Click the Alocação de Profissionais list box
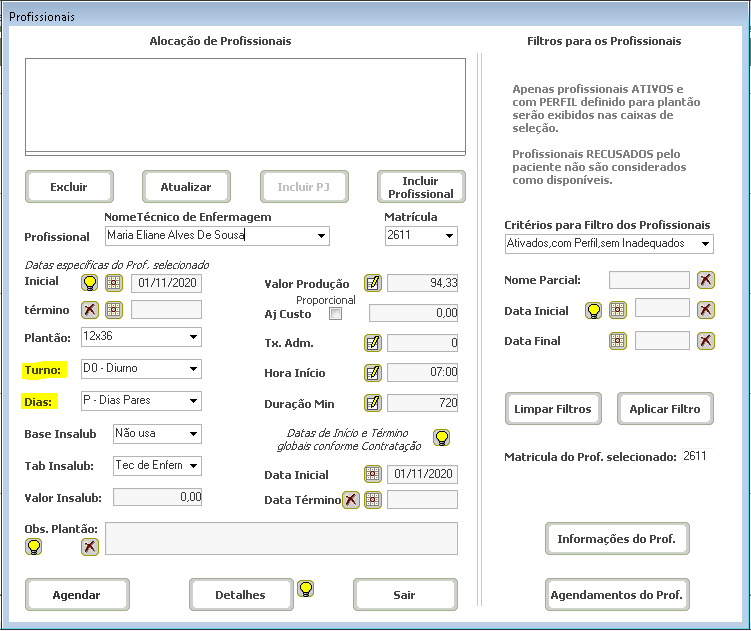 pos(245,107)
